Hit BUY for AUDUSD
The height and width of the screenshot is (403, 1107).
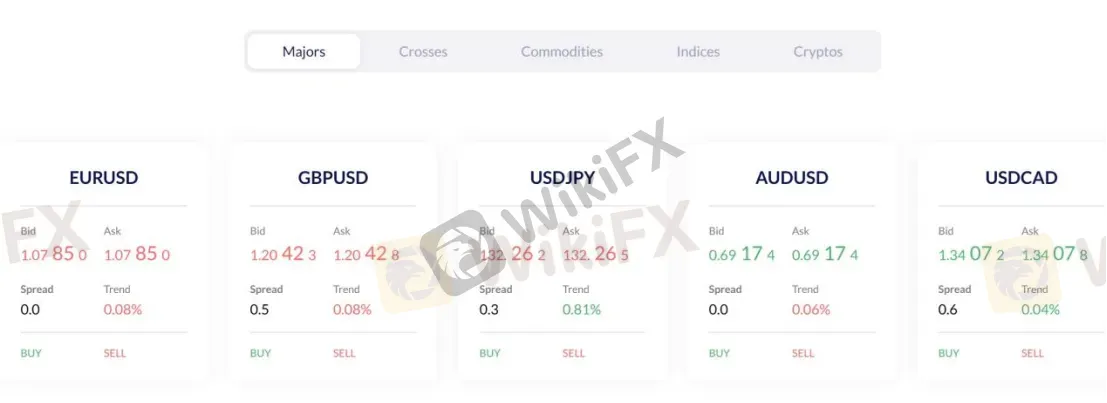(x=720, y=353)
